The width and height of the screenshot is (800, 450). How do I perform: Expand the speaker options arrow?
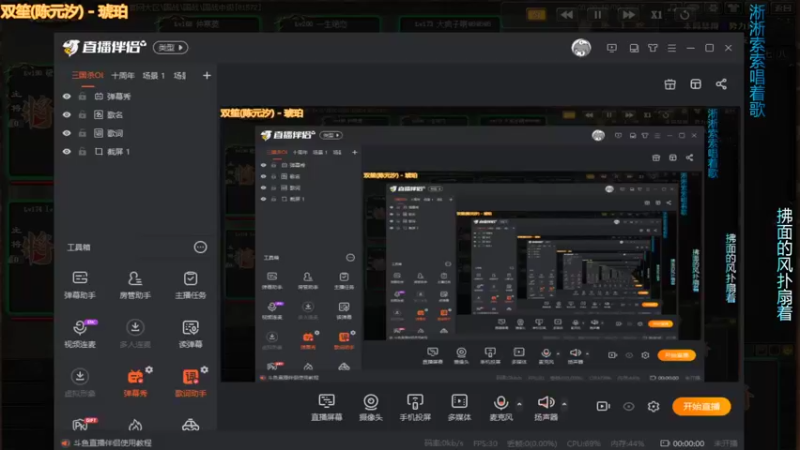point(564,404)
